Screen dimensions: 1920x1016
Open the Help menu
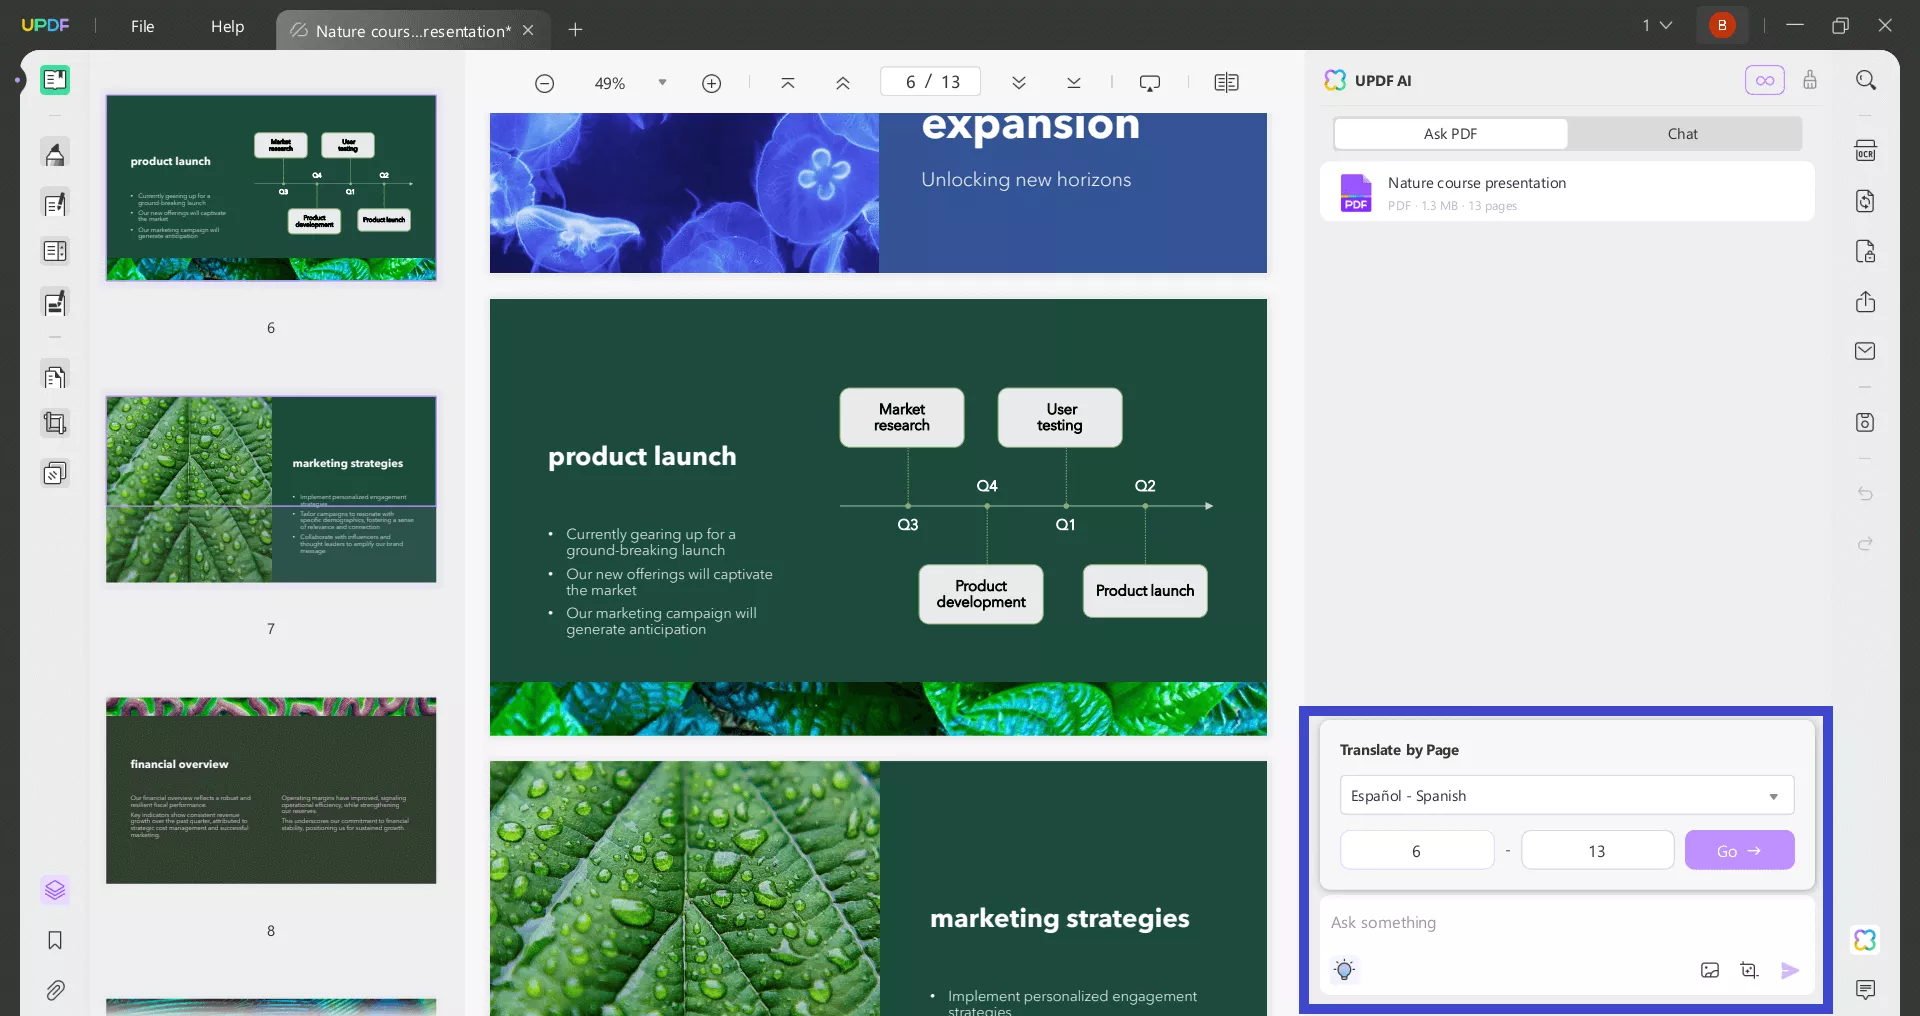click(x=227, y=26)
